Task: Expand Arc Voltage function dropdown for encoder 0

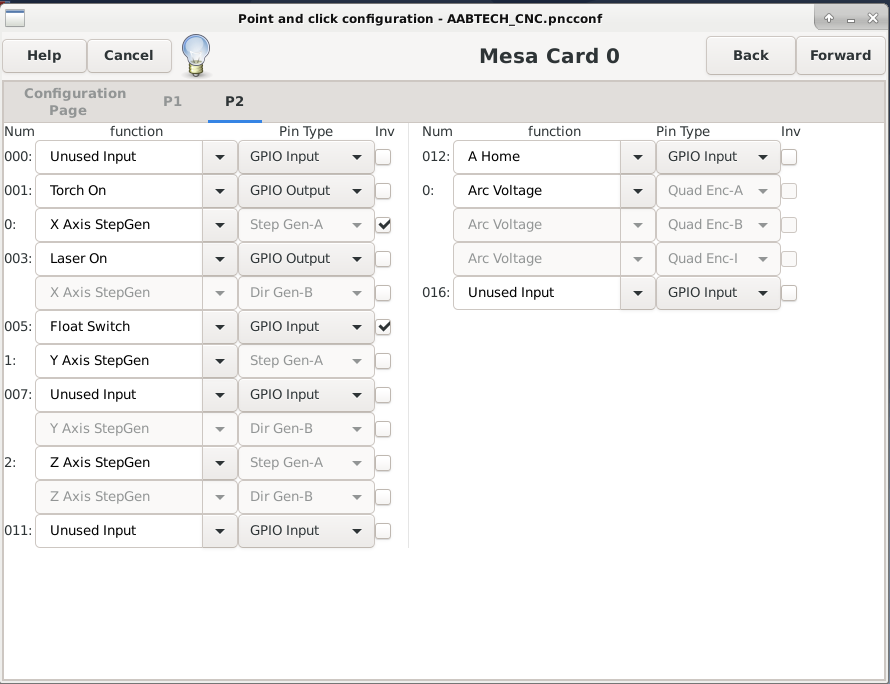Action: coord(637,191)
